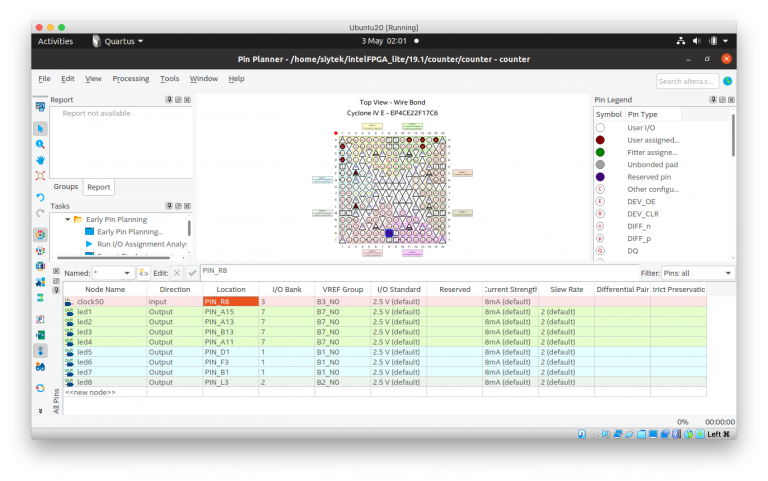Open the Processing menu
This screenshot has height=481, width=768.
130,78
